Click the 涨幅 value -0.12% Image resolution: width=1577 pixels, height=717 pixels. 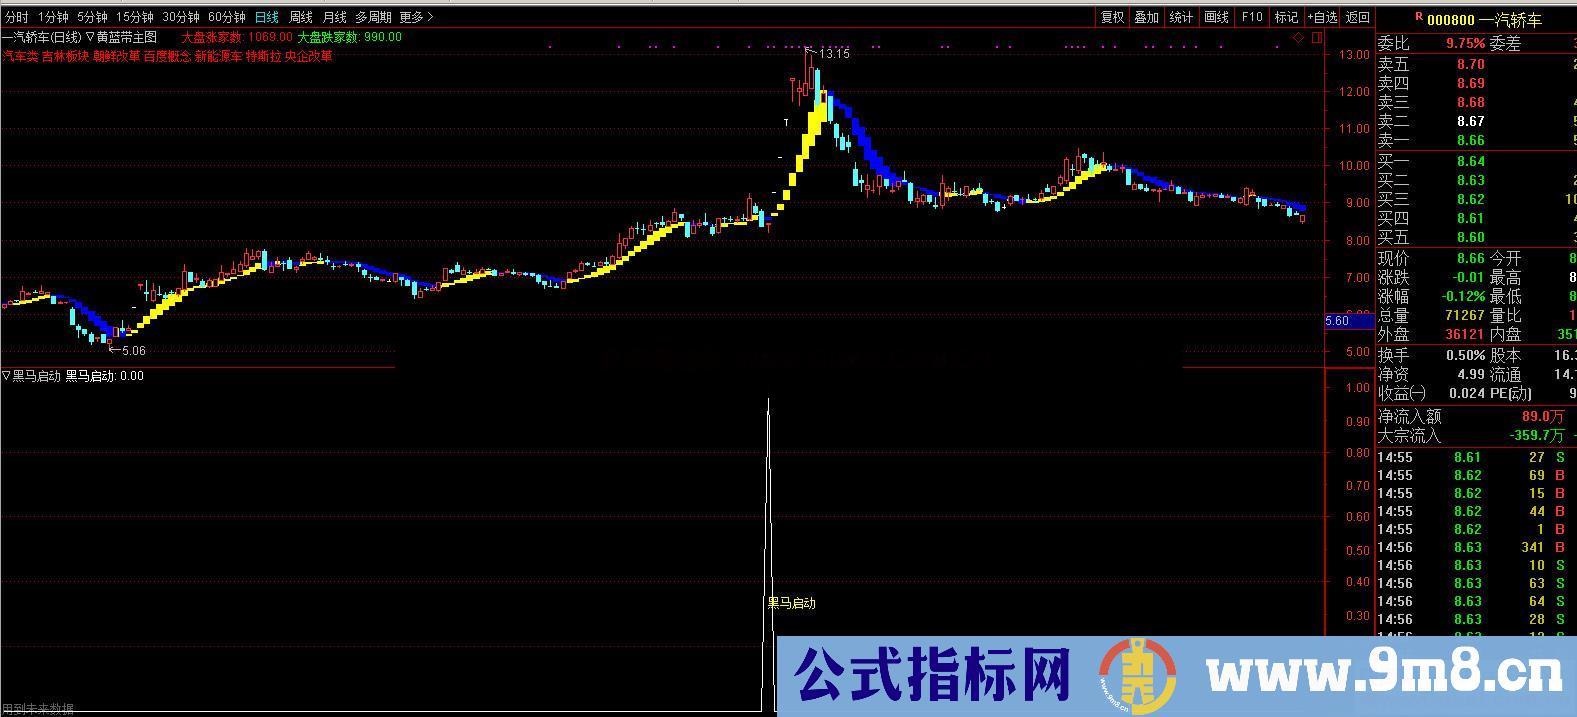1463,296
